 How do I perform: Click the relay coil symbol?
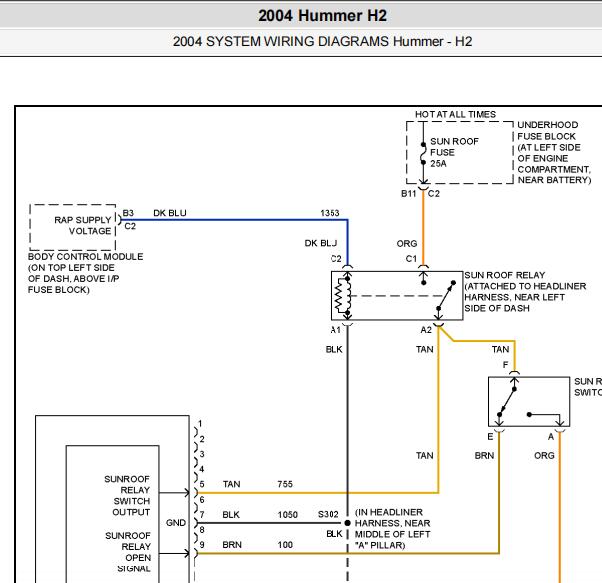coord(343,295)
